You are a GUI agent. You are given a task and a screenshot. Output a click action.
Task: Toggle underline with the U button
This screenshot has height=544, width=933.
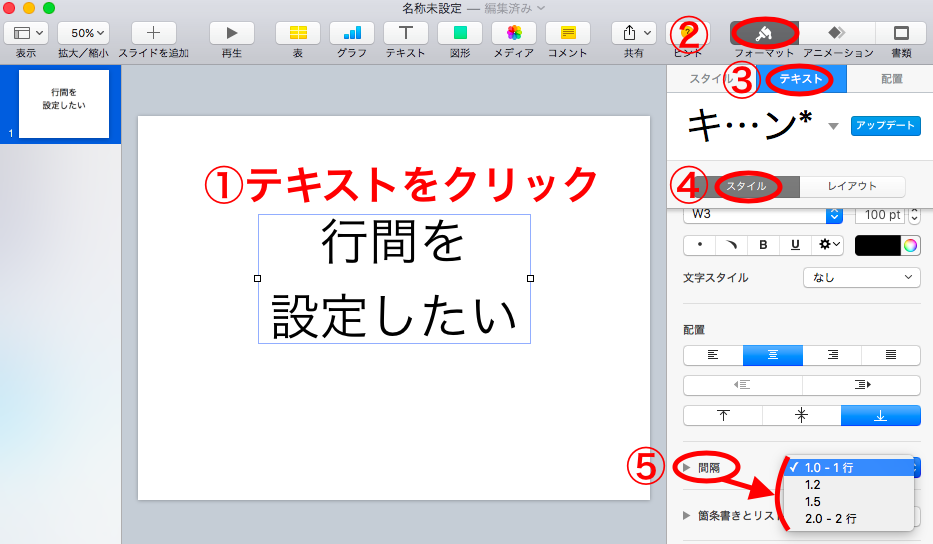[x=795, y=244]
